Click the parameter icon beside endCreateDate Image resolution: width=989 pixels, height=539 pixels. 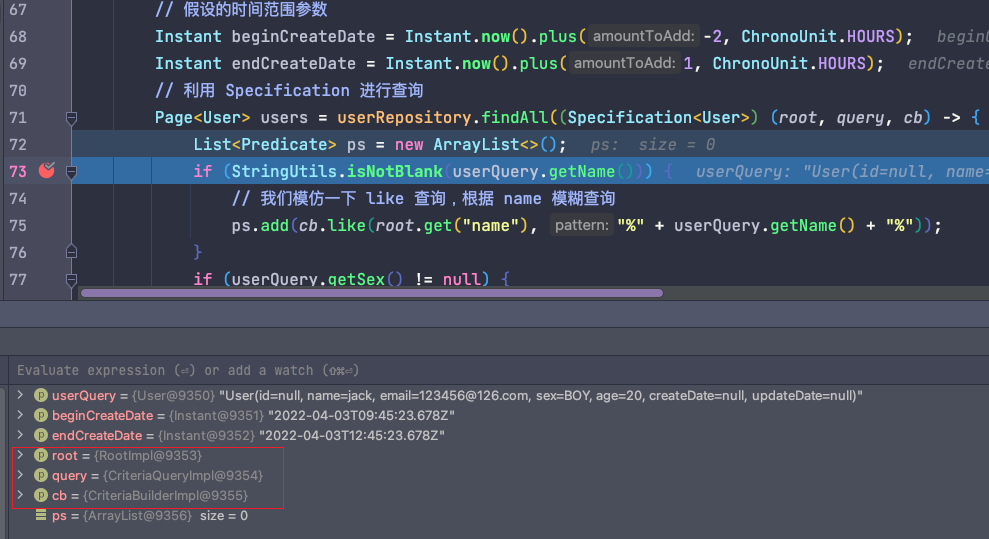[x=41, y=435]
